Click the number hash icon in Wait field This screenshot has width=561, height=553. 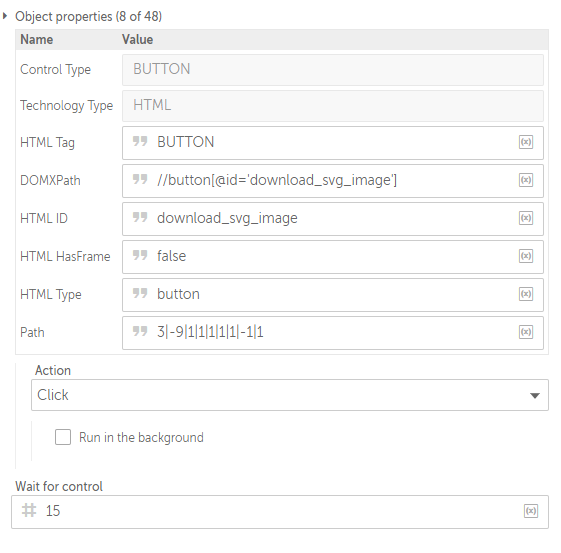coord(29,510)
